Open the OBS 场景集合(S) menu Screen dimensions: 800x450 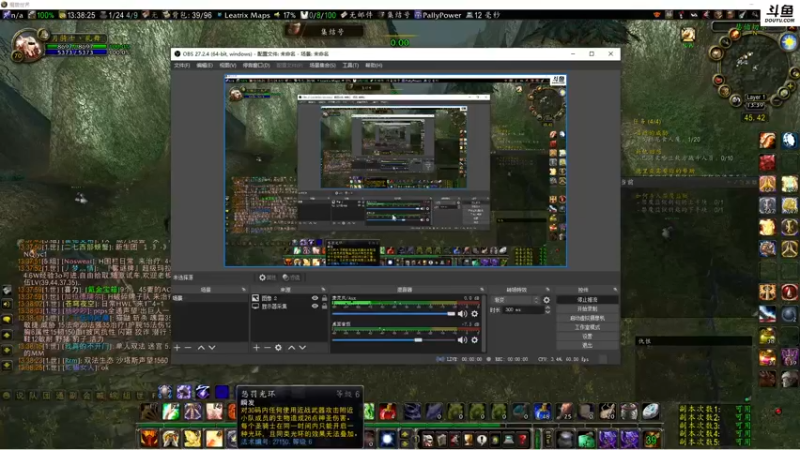click(322, 65)
